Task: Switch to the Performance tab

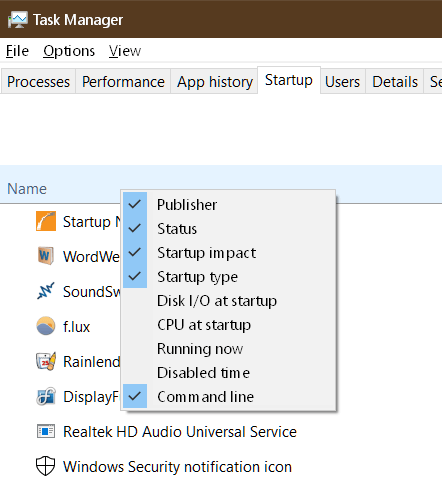Action: point(123,82)
